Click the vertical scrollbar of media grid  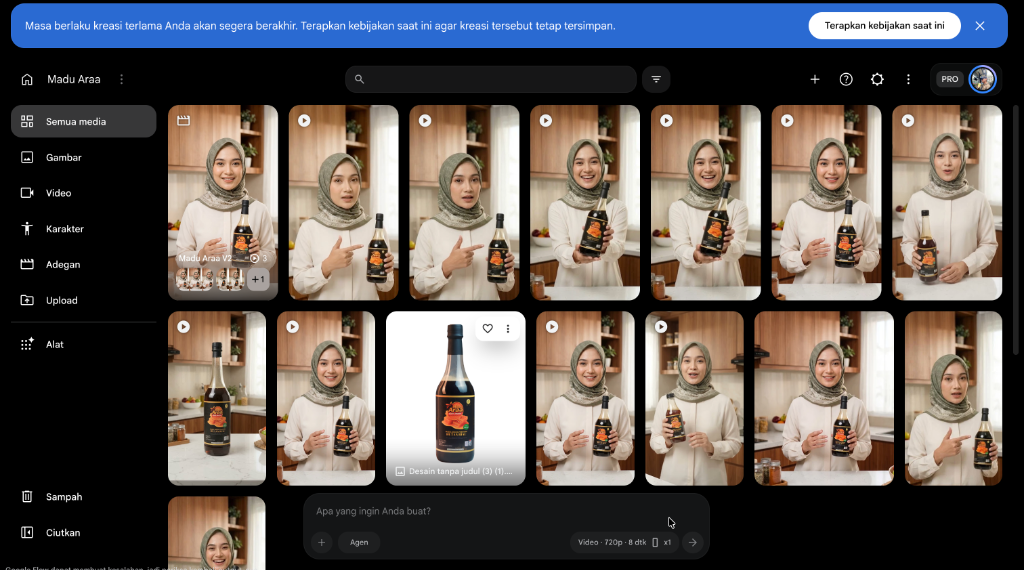[x=1016, y=230]
